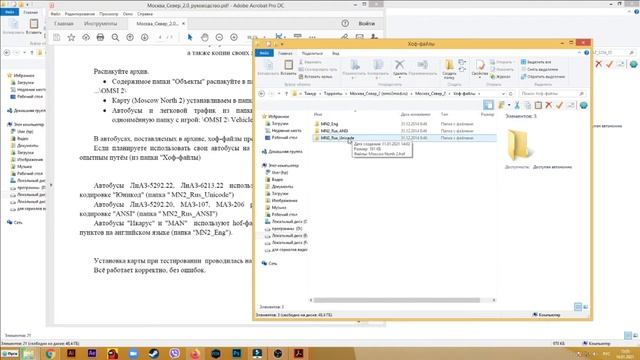Switch to Главная tab in Acrobat
Screen dimensions: 640x360
pos(64,24)
